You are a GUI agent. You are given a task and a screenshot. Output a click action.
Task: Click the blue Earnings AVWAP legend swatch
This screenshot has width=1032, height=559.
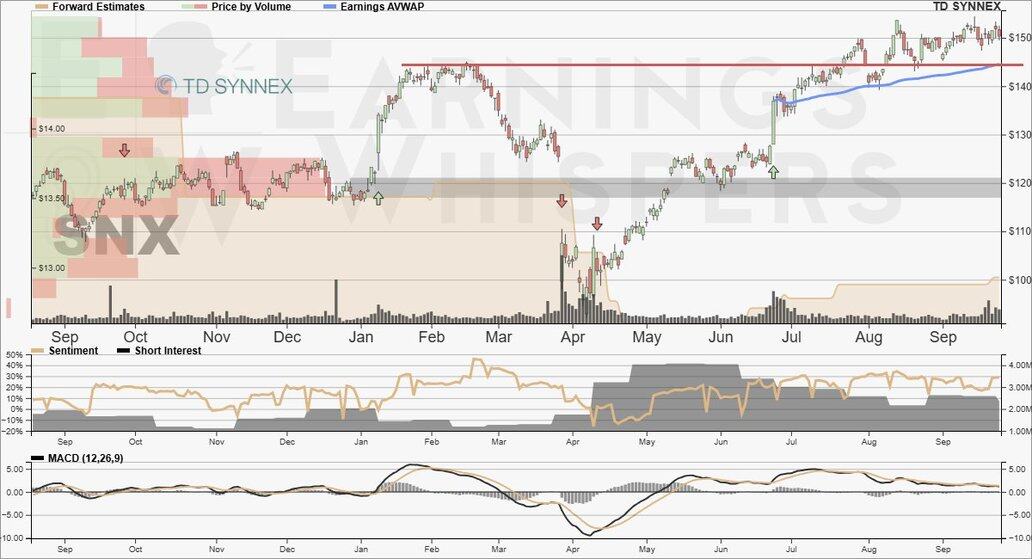(x=330, y=7)
